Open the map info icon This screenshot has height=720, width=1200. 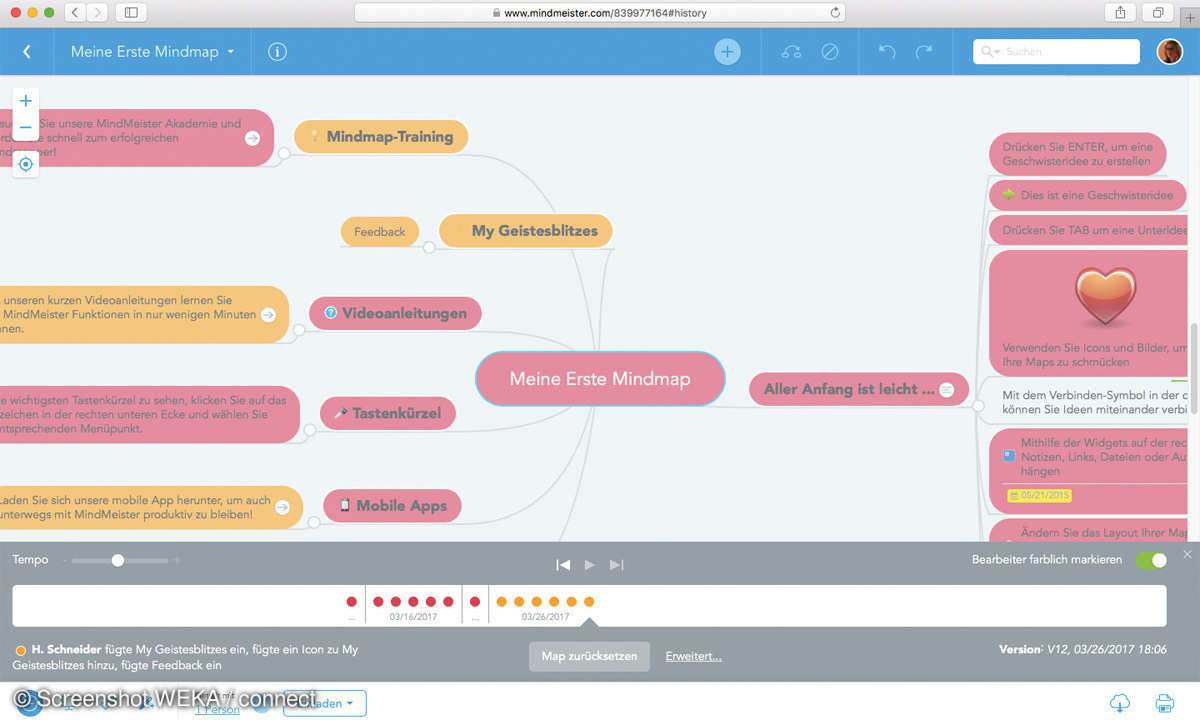pyautogui.click(x=277, y=52)
